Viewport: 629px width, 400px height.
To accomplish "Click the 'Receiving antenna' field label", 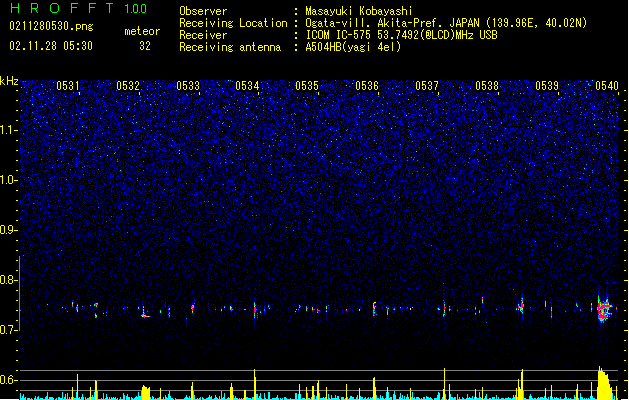I will point(230,47).
